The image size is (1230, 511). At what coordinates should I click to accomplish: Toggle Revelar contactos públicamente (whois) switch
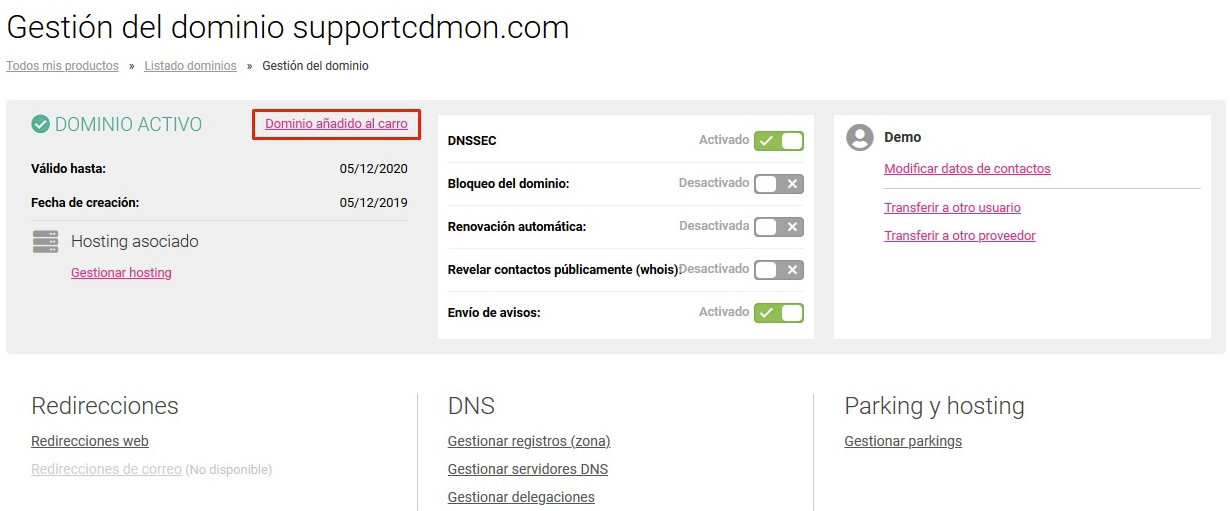[779, 270]
